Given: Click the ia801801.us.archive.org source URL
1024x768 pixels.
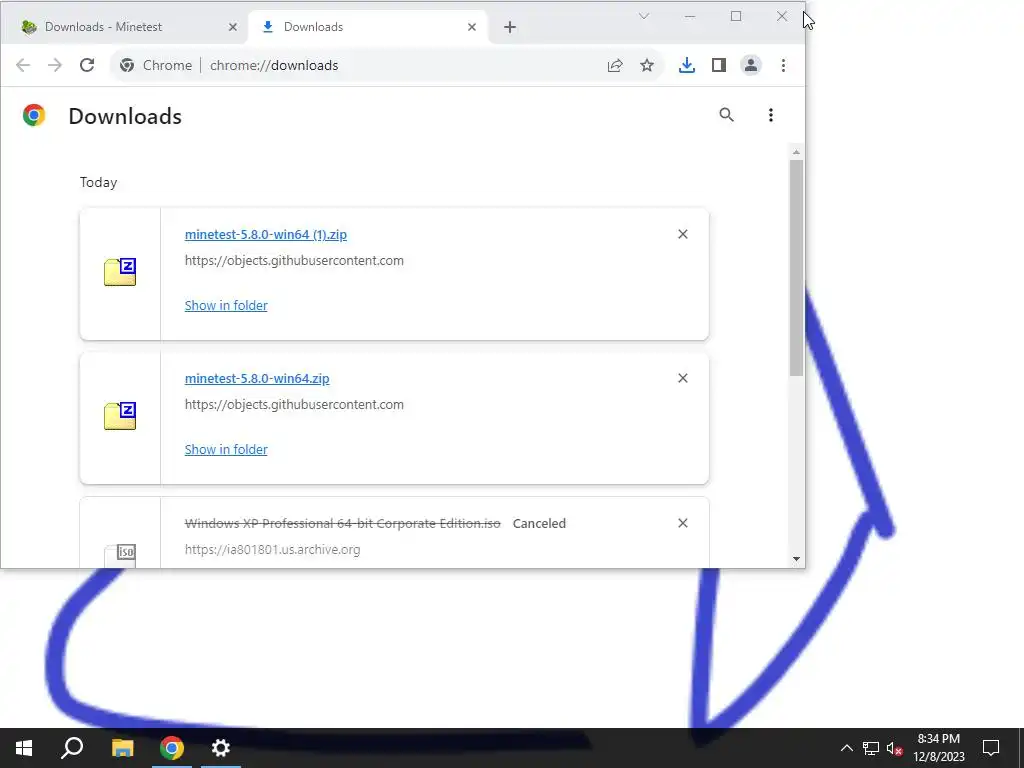Looking at the screenshot, I should click(272, 550).
